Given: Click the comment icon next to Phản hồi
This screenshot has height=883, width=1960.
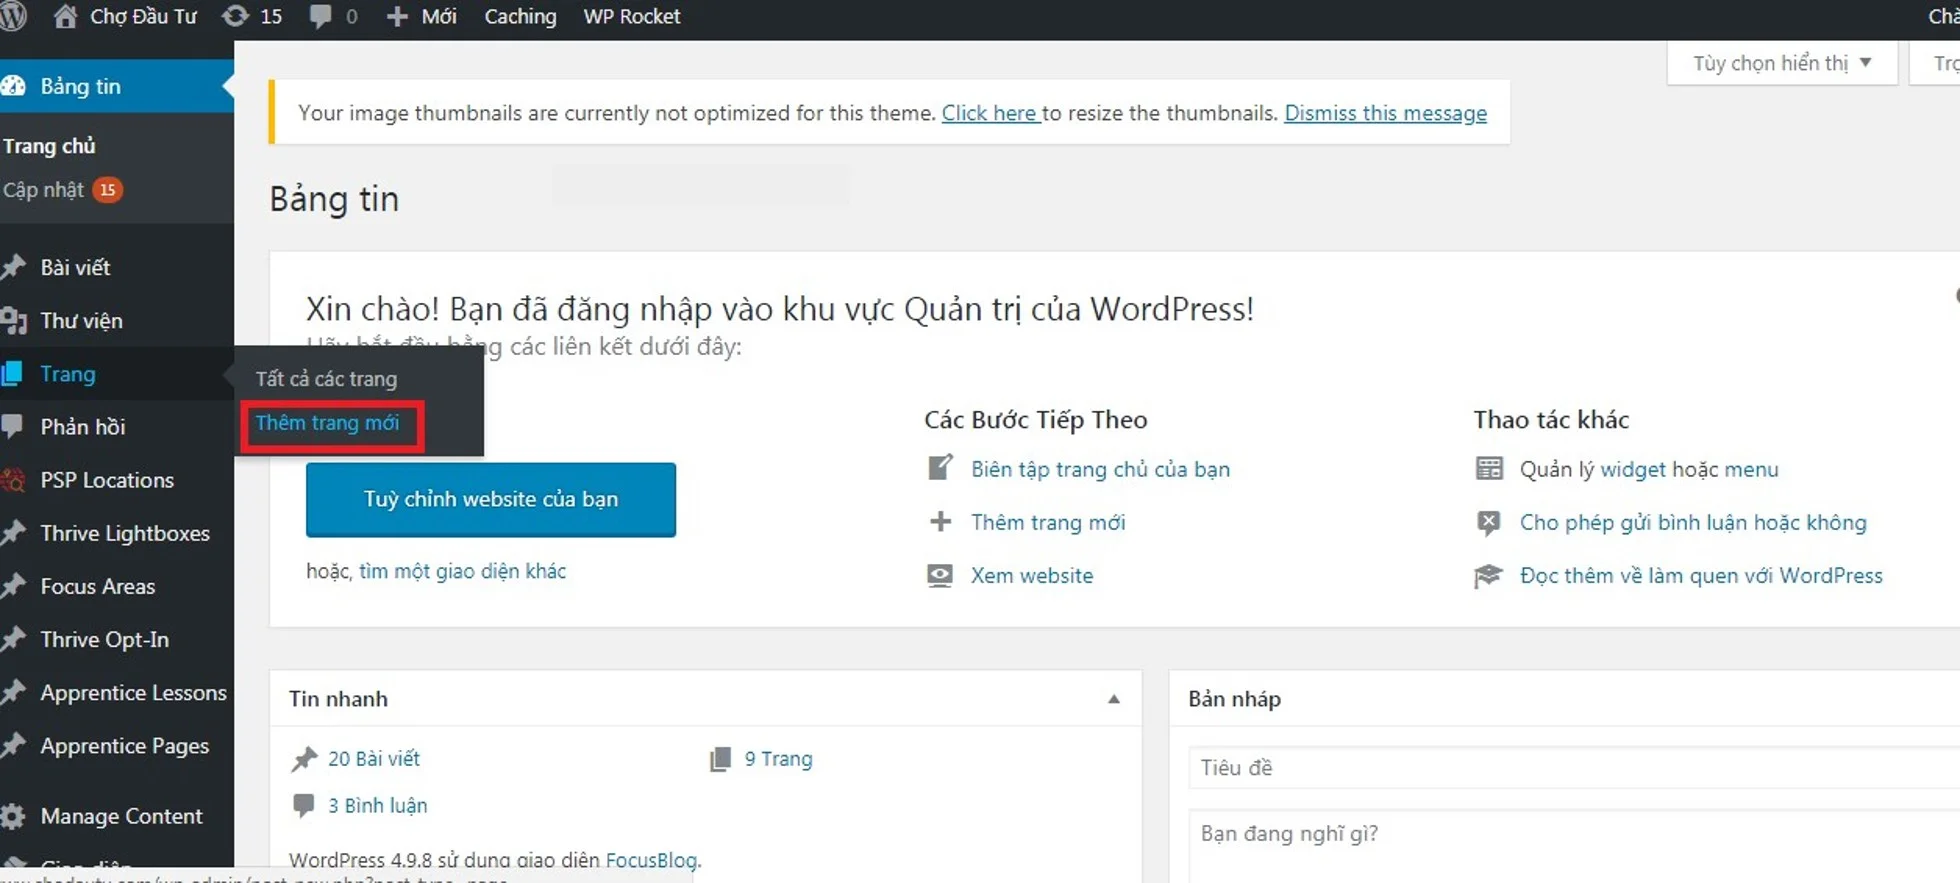Looking at the screenshot, I should pos(12,426).
